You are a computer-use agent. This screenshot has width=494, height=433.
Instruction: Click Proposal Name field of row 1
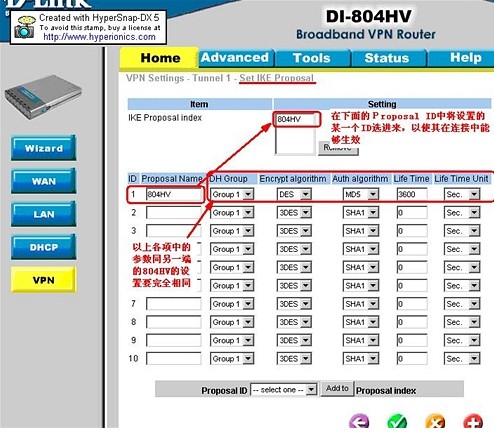(x=174, y=194)
